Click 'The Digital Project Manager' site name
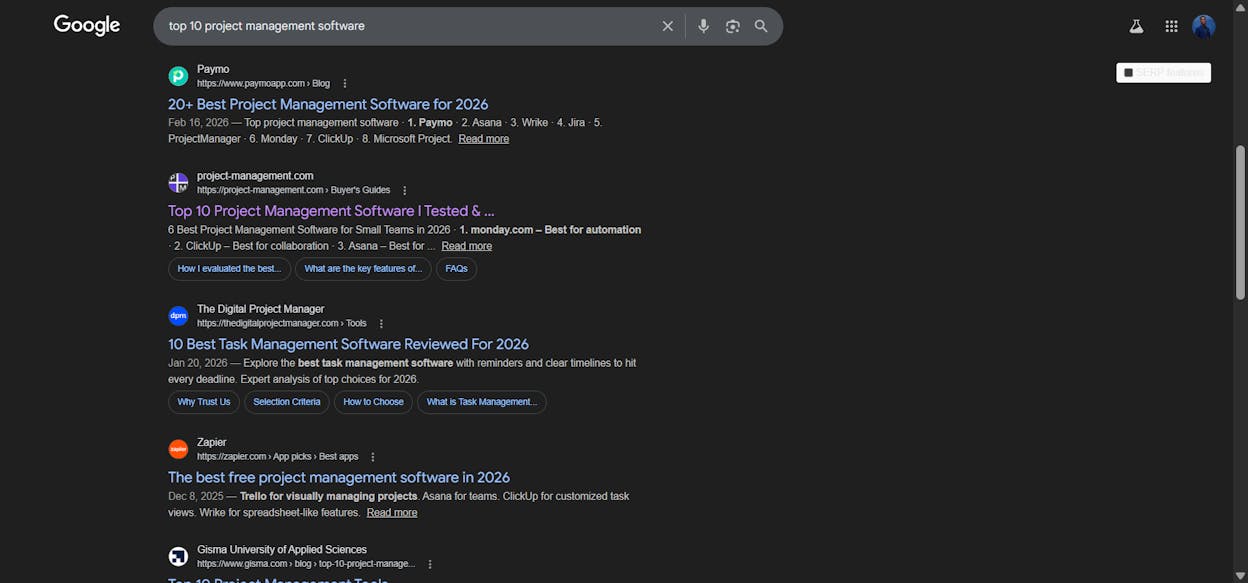Screen dimensions: 1248x583 [261, 309]
